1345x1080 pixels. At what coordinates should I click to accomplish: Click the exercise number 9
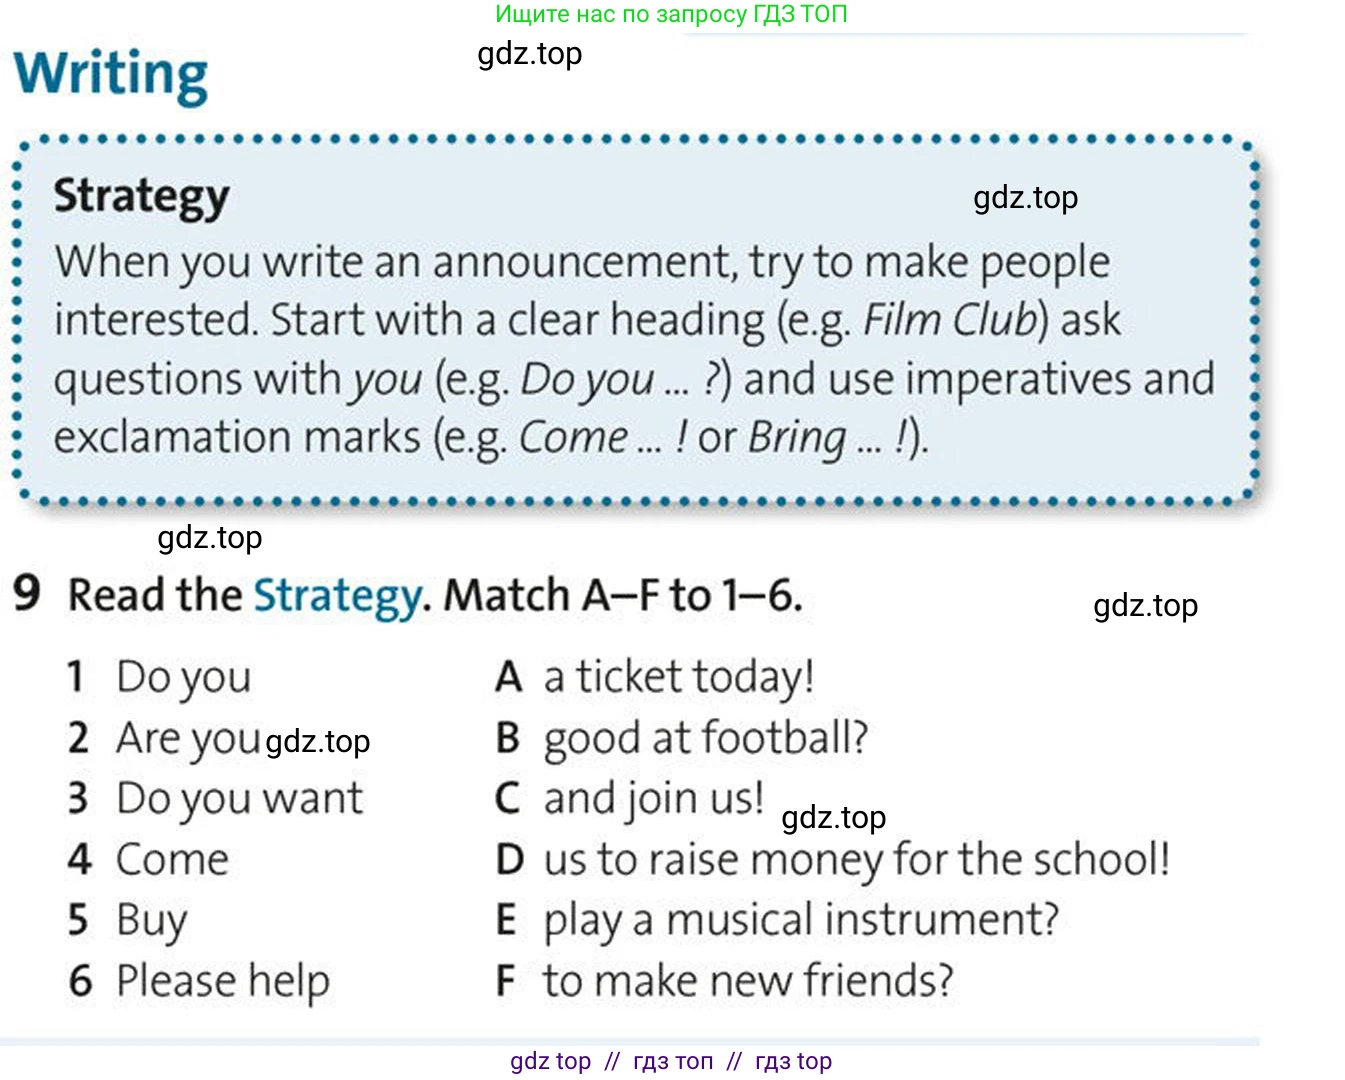tap(27, 593)
